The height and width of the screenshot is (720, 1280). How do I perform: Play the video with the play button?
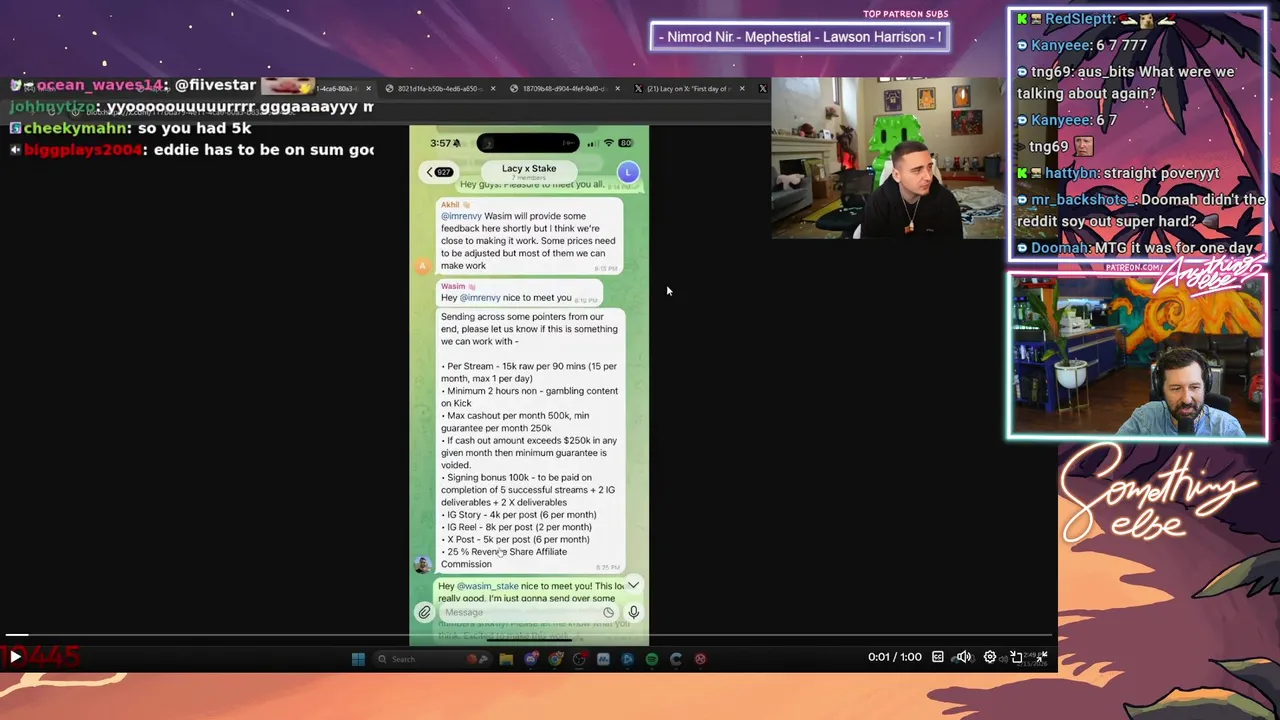[x=15, y=657]
